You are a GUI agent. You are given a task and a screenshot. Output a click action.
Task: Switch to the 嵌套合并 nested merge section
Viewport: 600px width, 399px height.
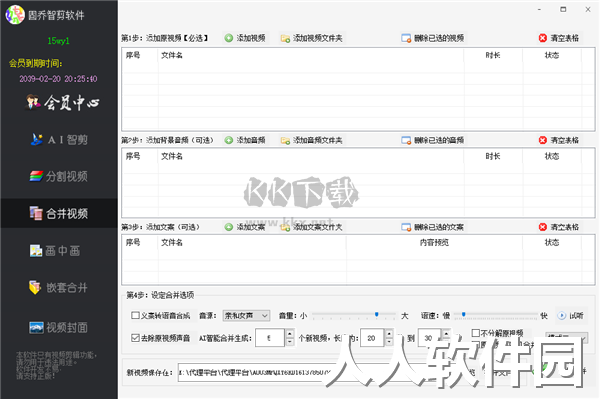pos(58,287)
